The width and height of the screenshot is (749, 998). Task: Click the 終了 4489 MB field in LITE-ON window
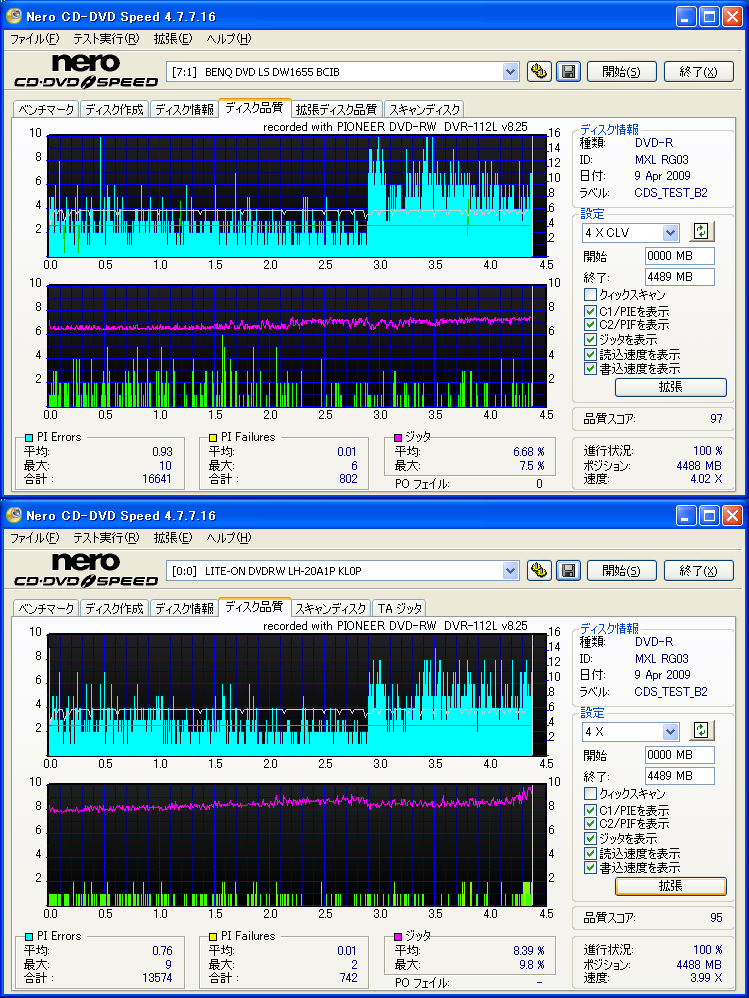coord(680,776)
